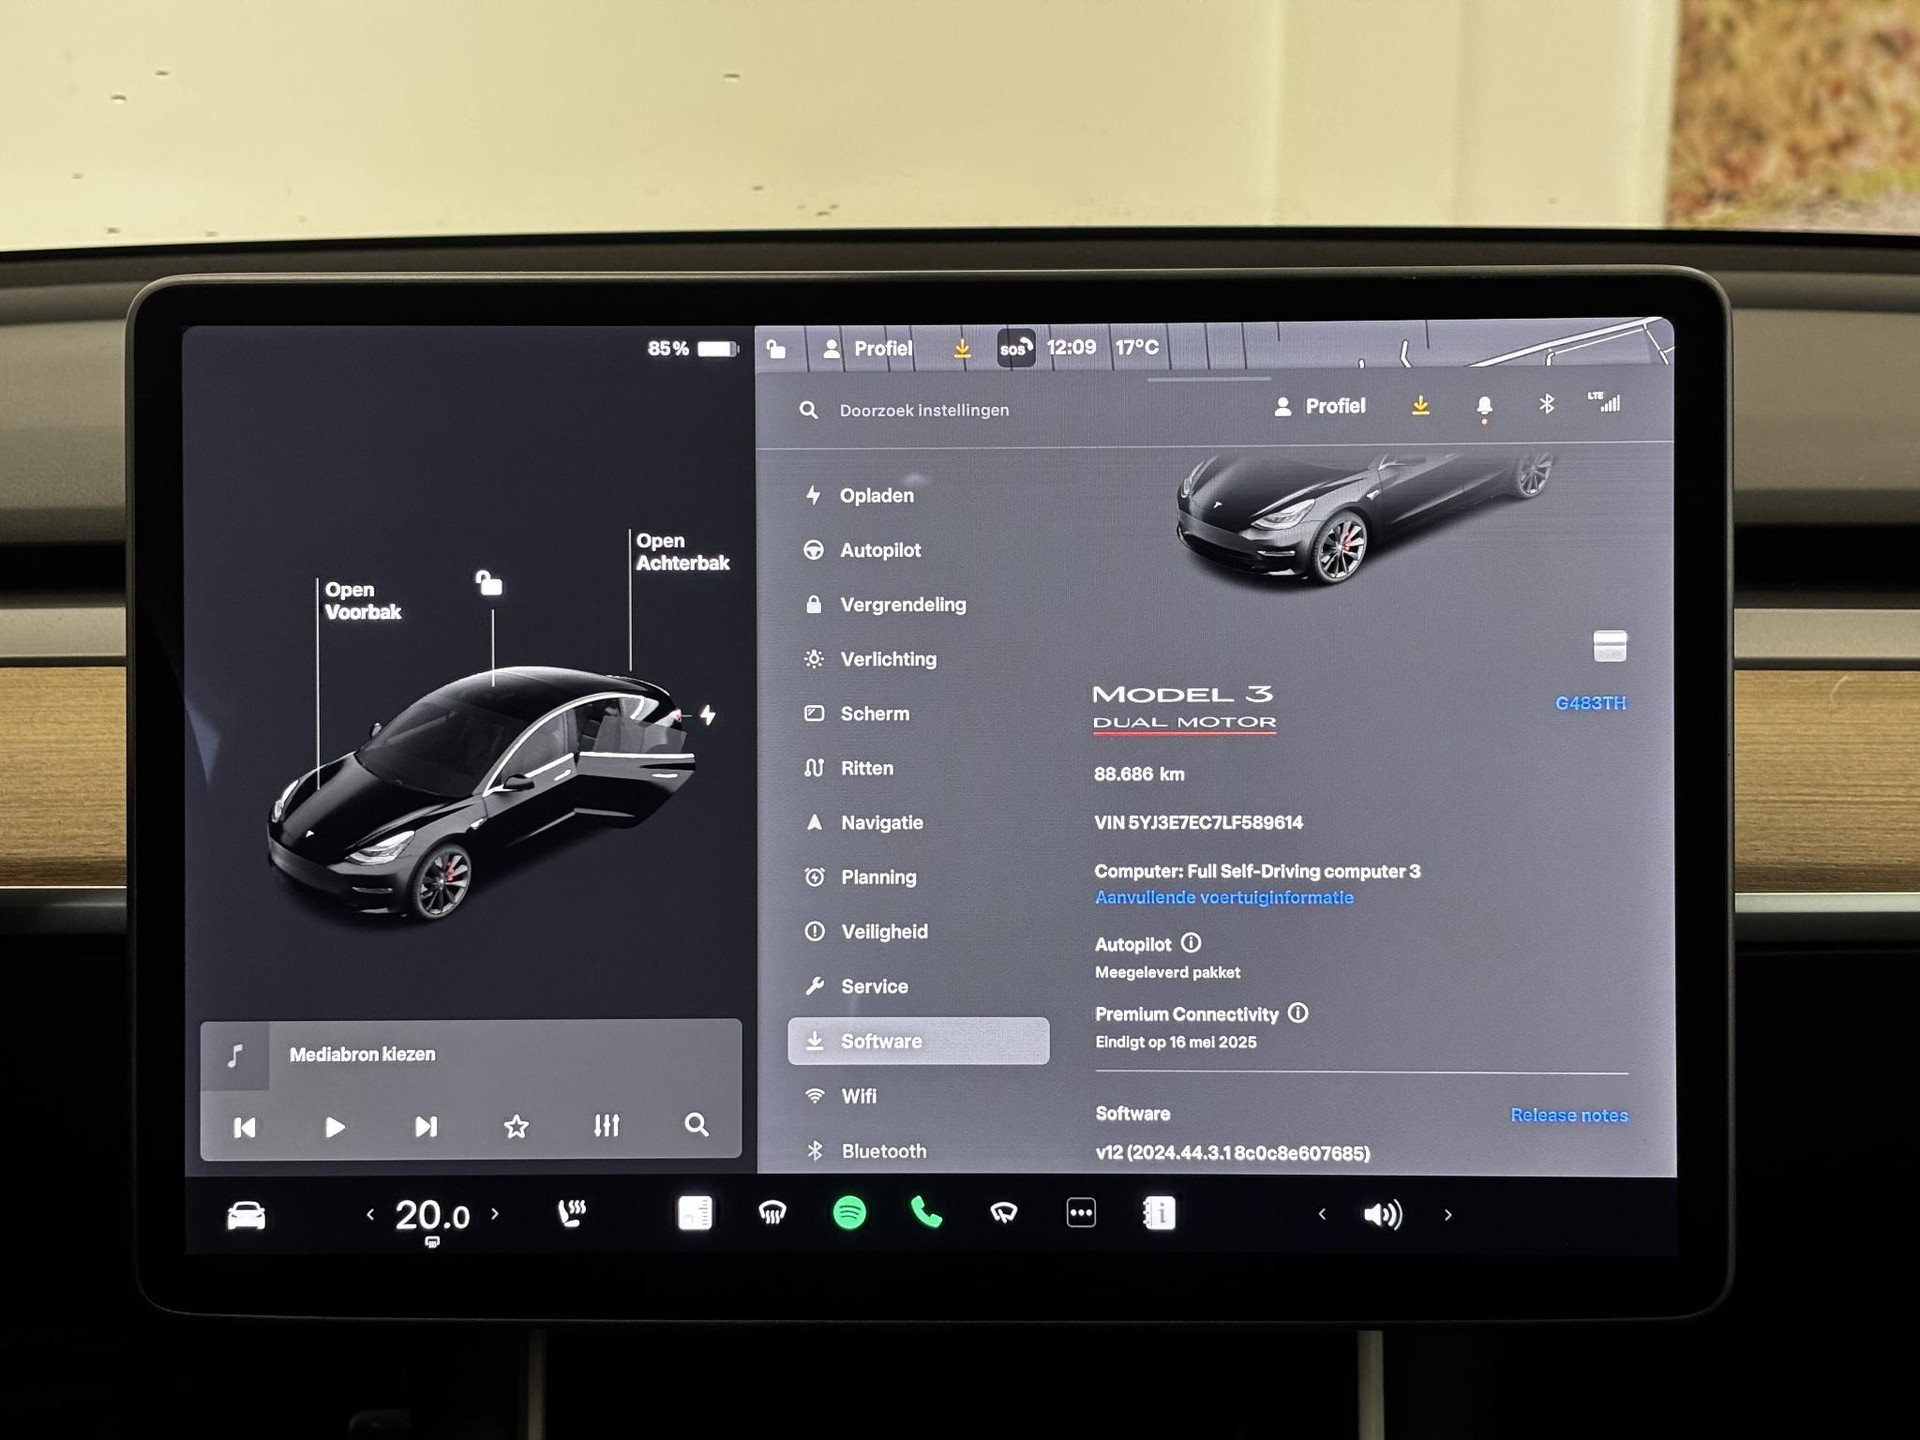Tap the SOS emergency icon
1920x1440 pixels.
pos(1016,348)
